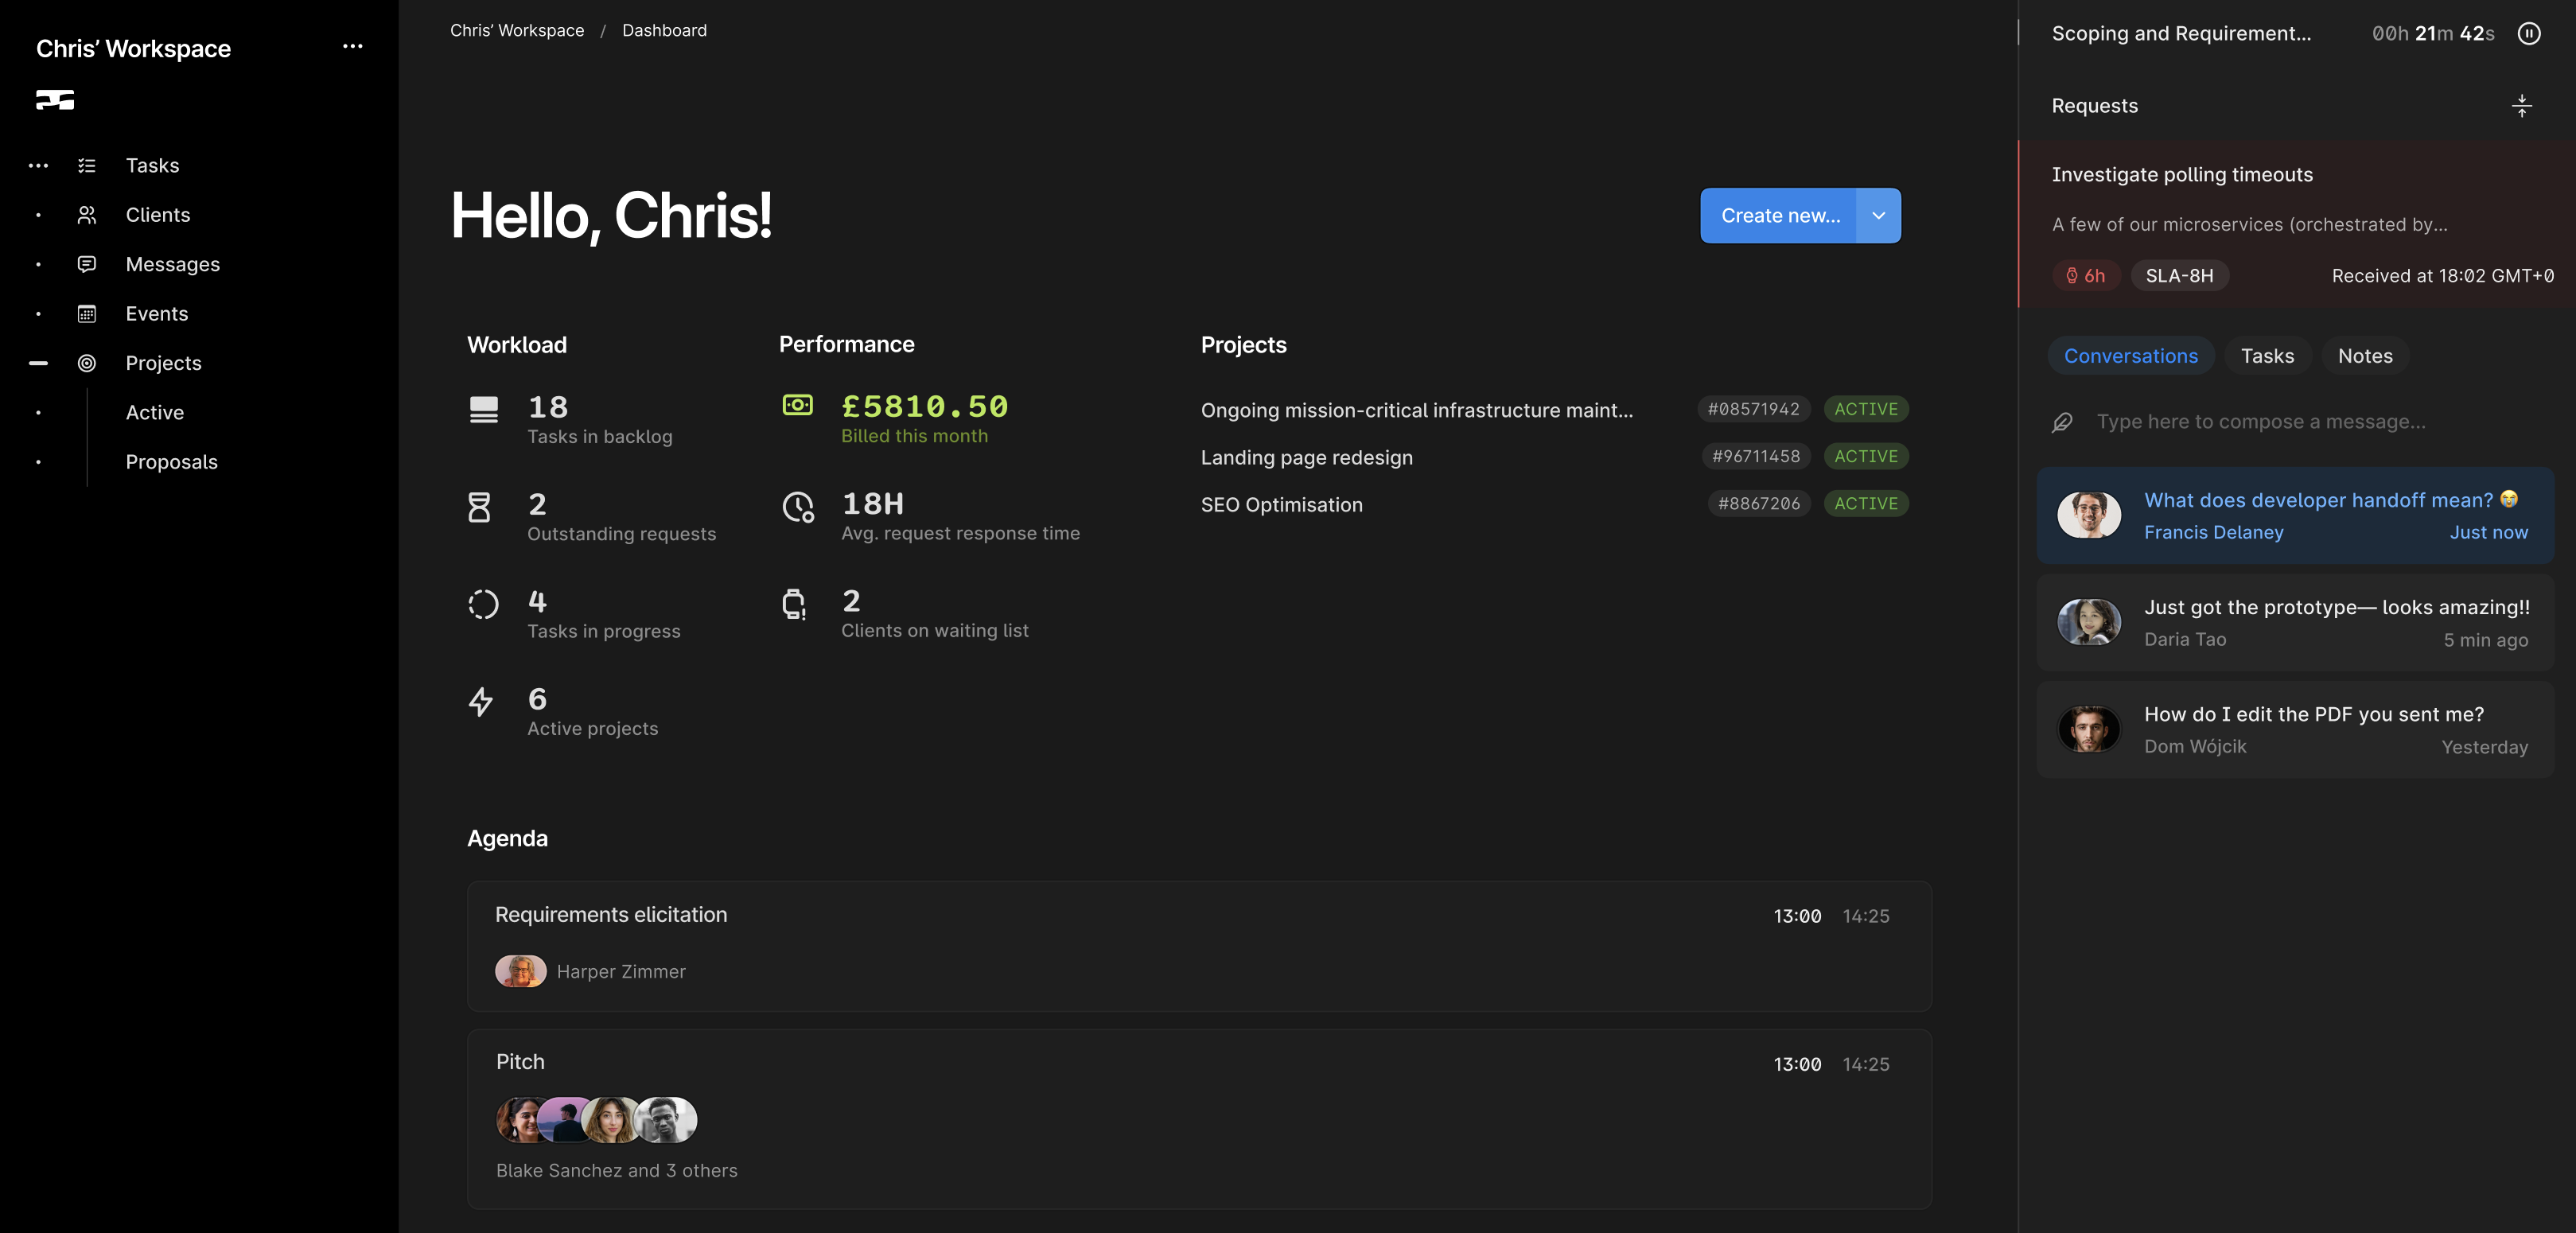Collapse the Requests panel
2576x1233 pixels.
[2521, 106]
